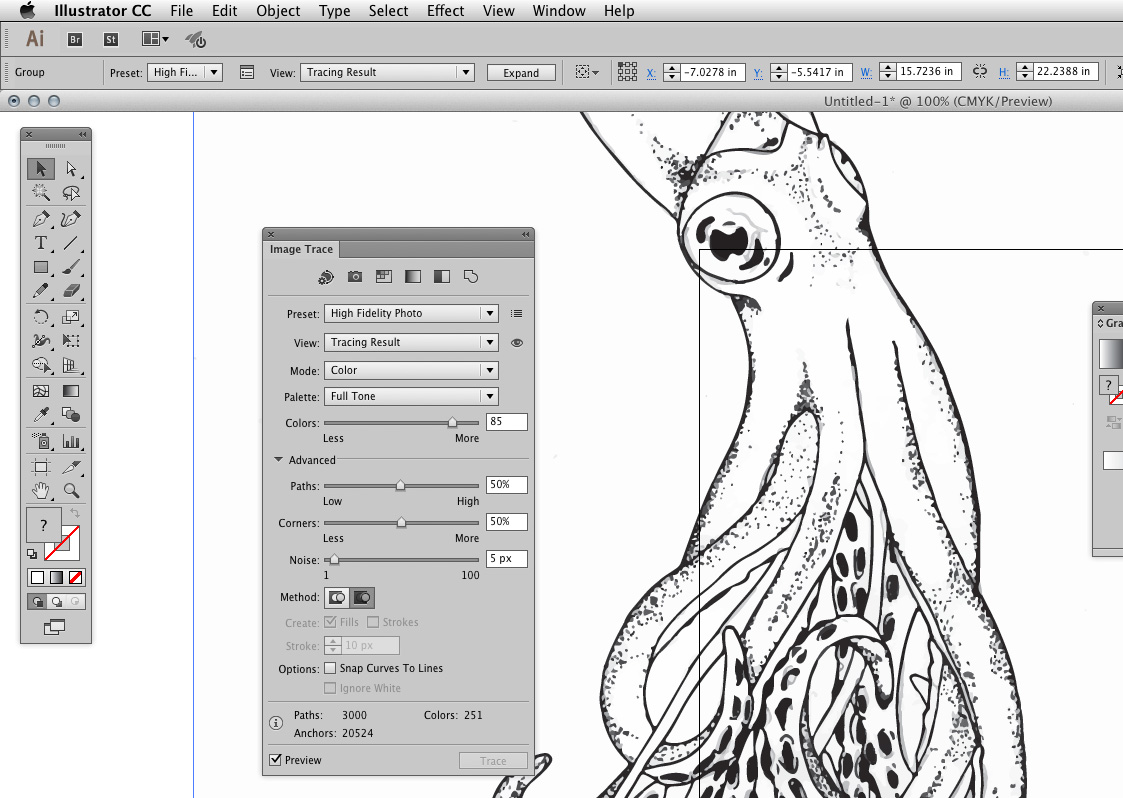Viewport: 1123px width, 798px height.
Task: Click the Paths slider under Advanced
Action: pos(401,484)
